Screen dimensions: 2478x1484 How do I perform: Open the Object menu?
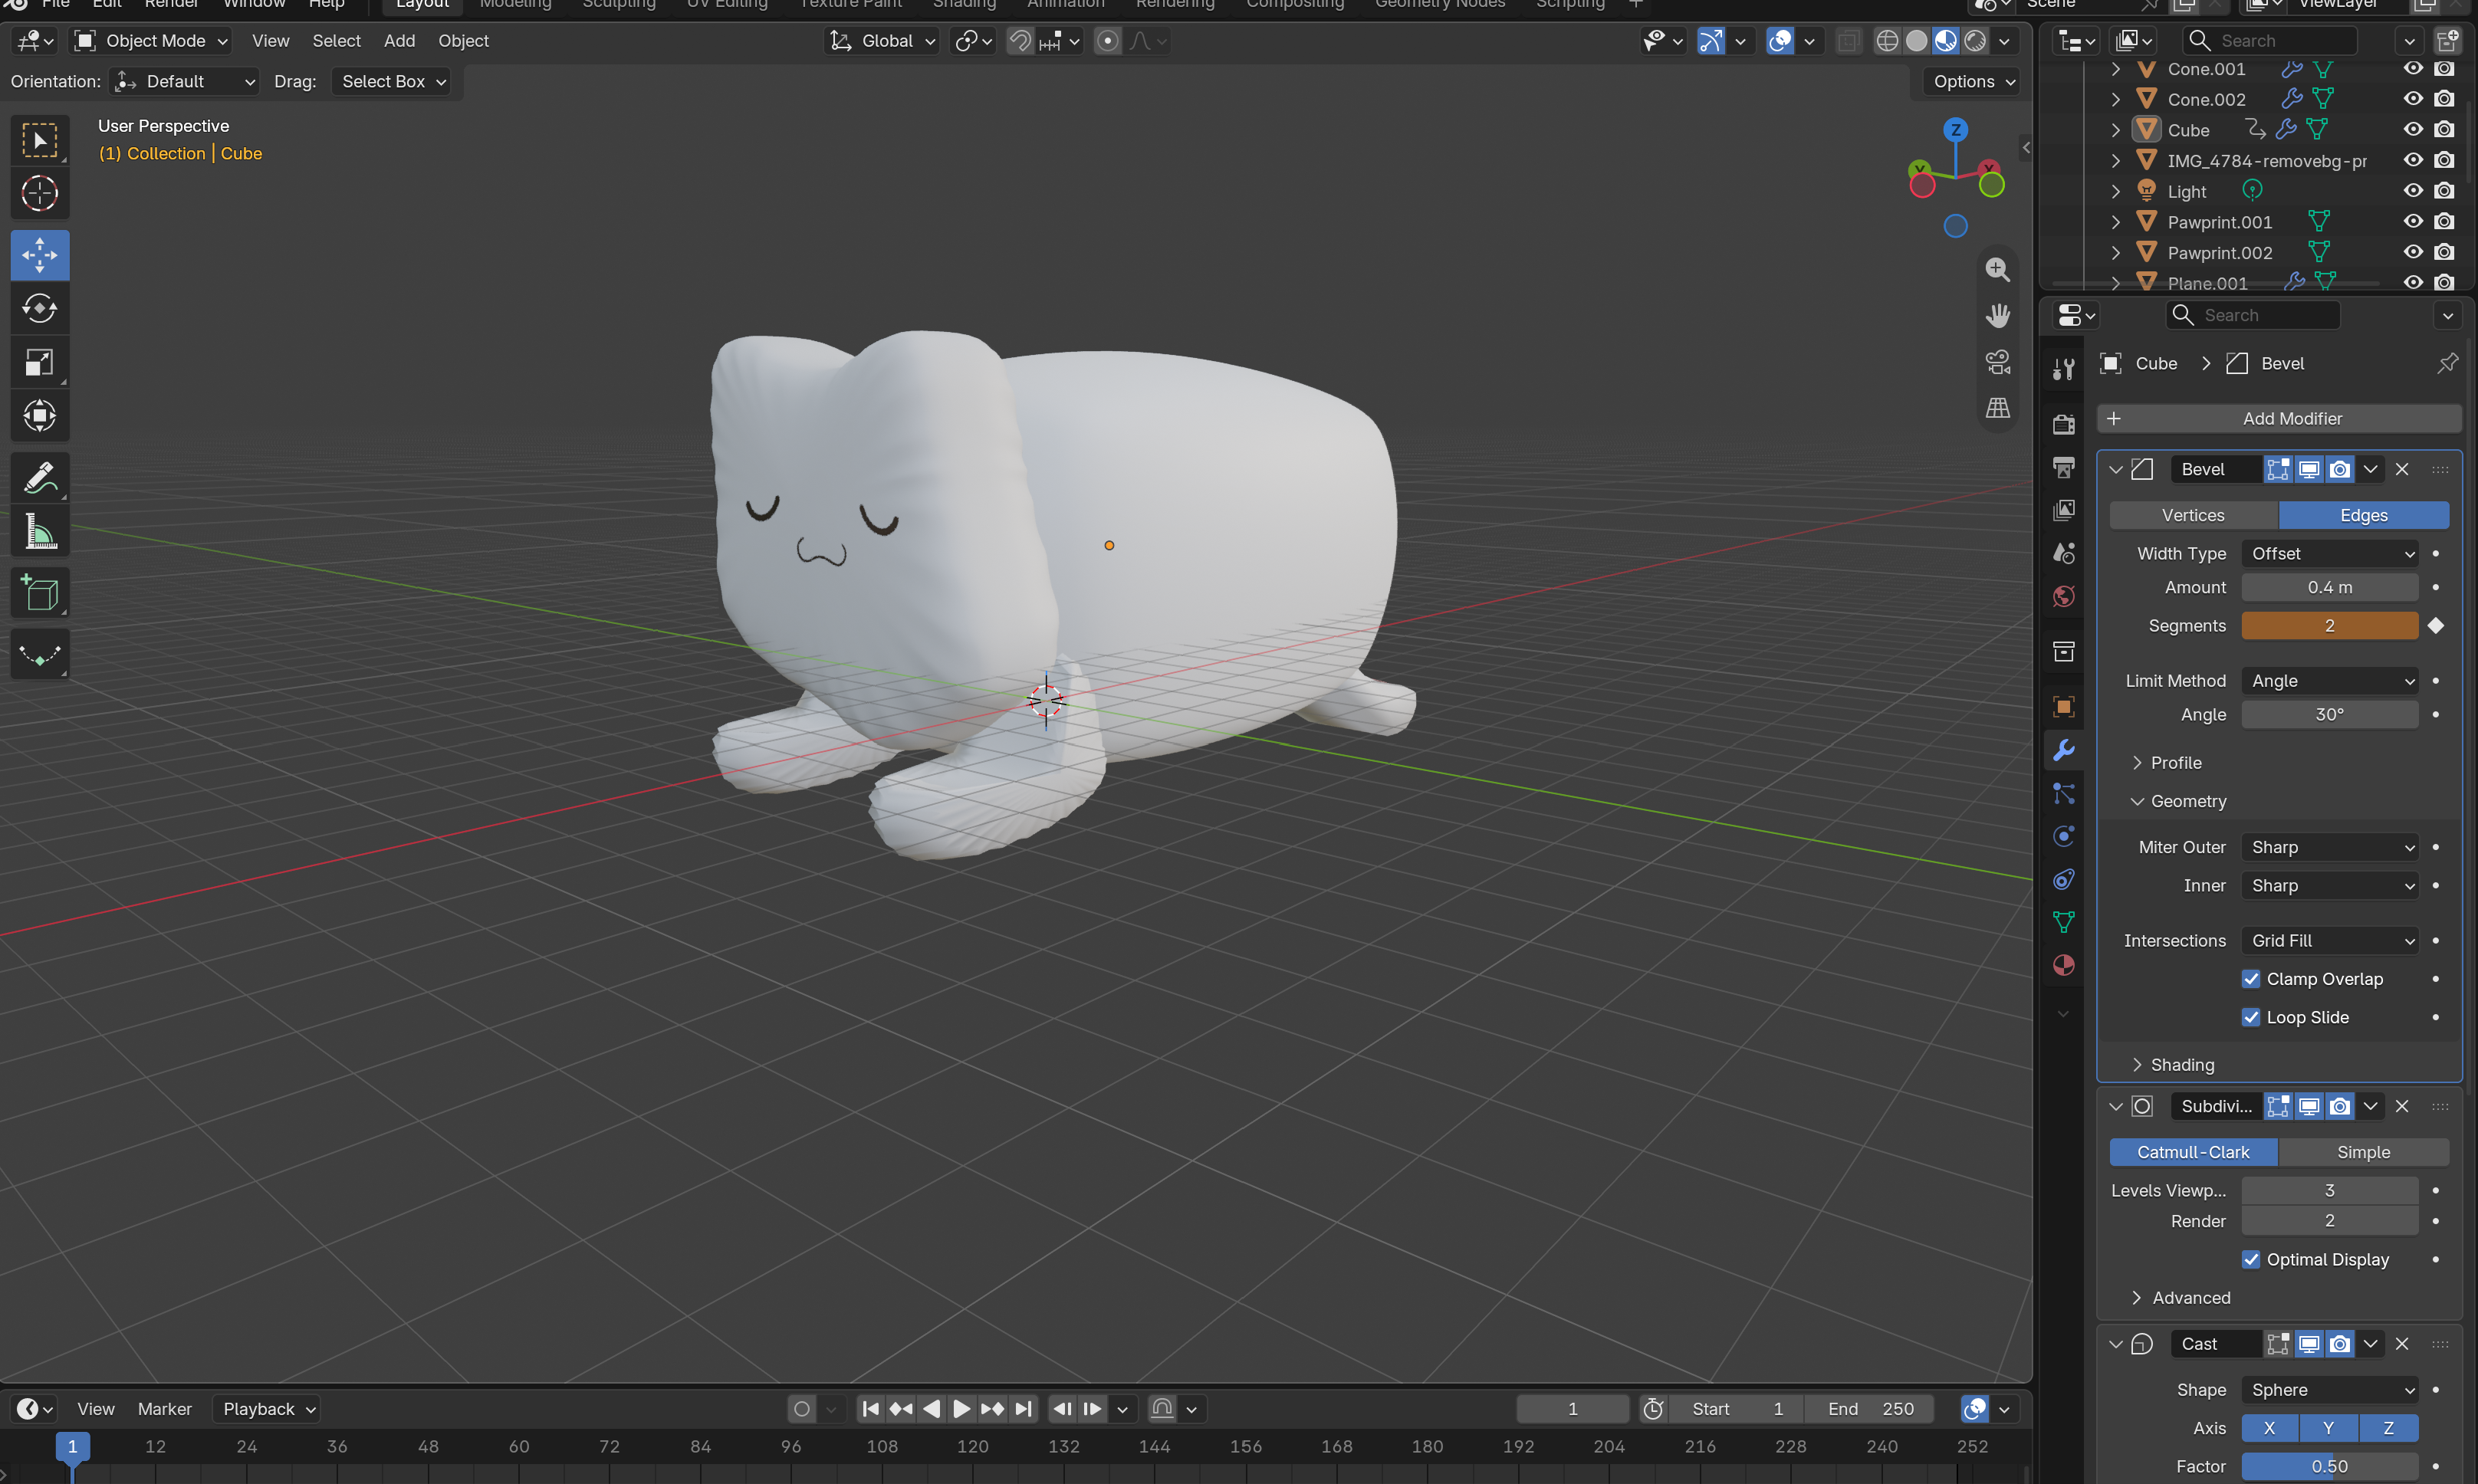[463, 41]
